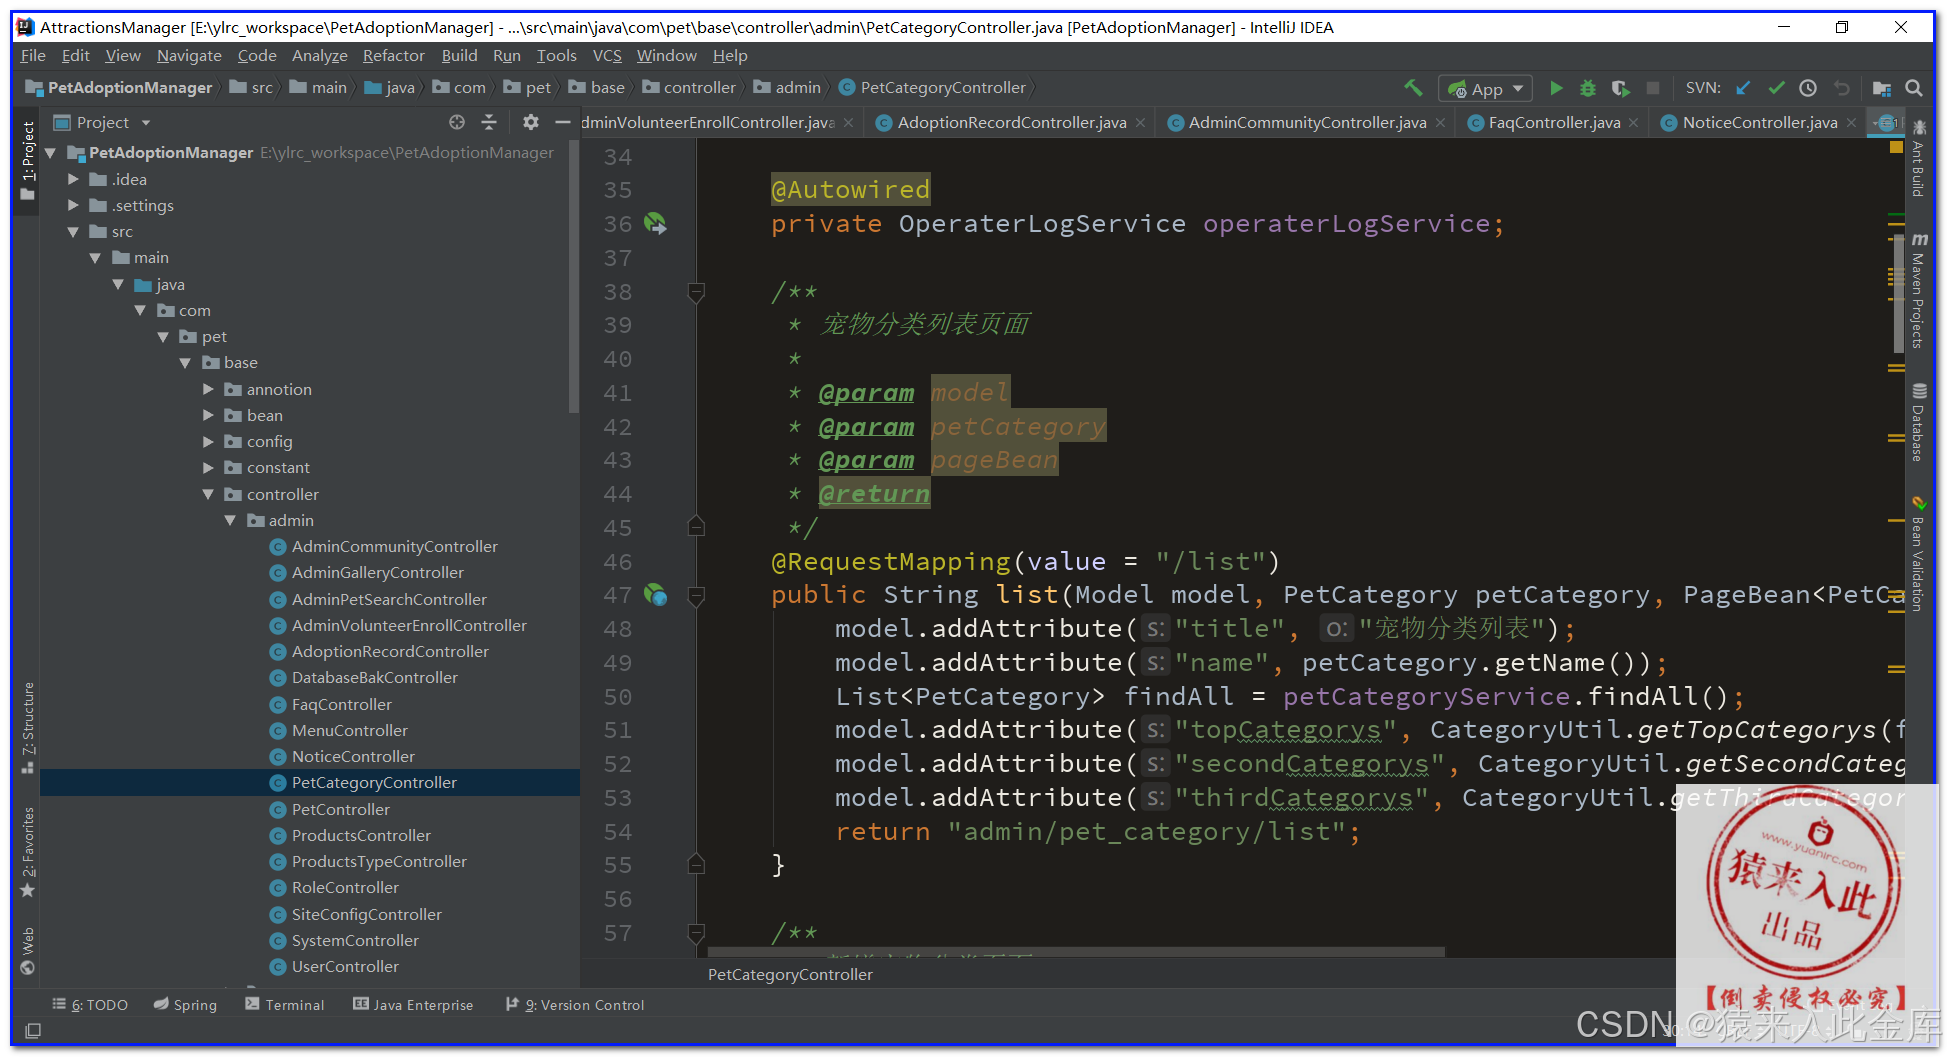The width and height of the screenshot is (1947, 1057).
Task: Open 9: Version Control tool window
Action: pos(575,1005)
